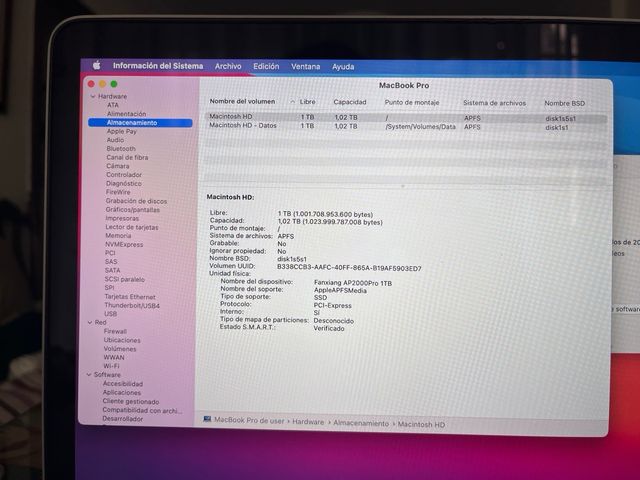Screen dimensions: 640x480
Task: Select Wi-Fi under Red
Action: tap(111, 366)
